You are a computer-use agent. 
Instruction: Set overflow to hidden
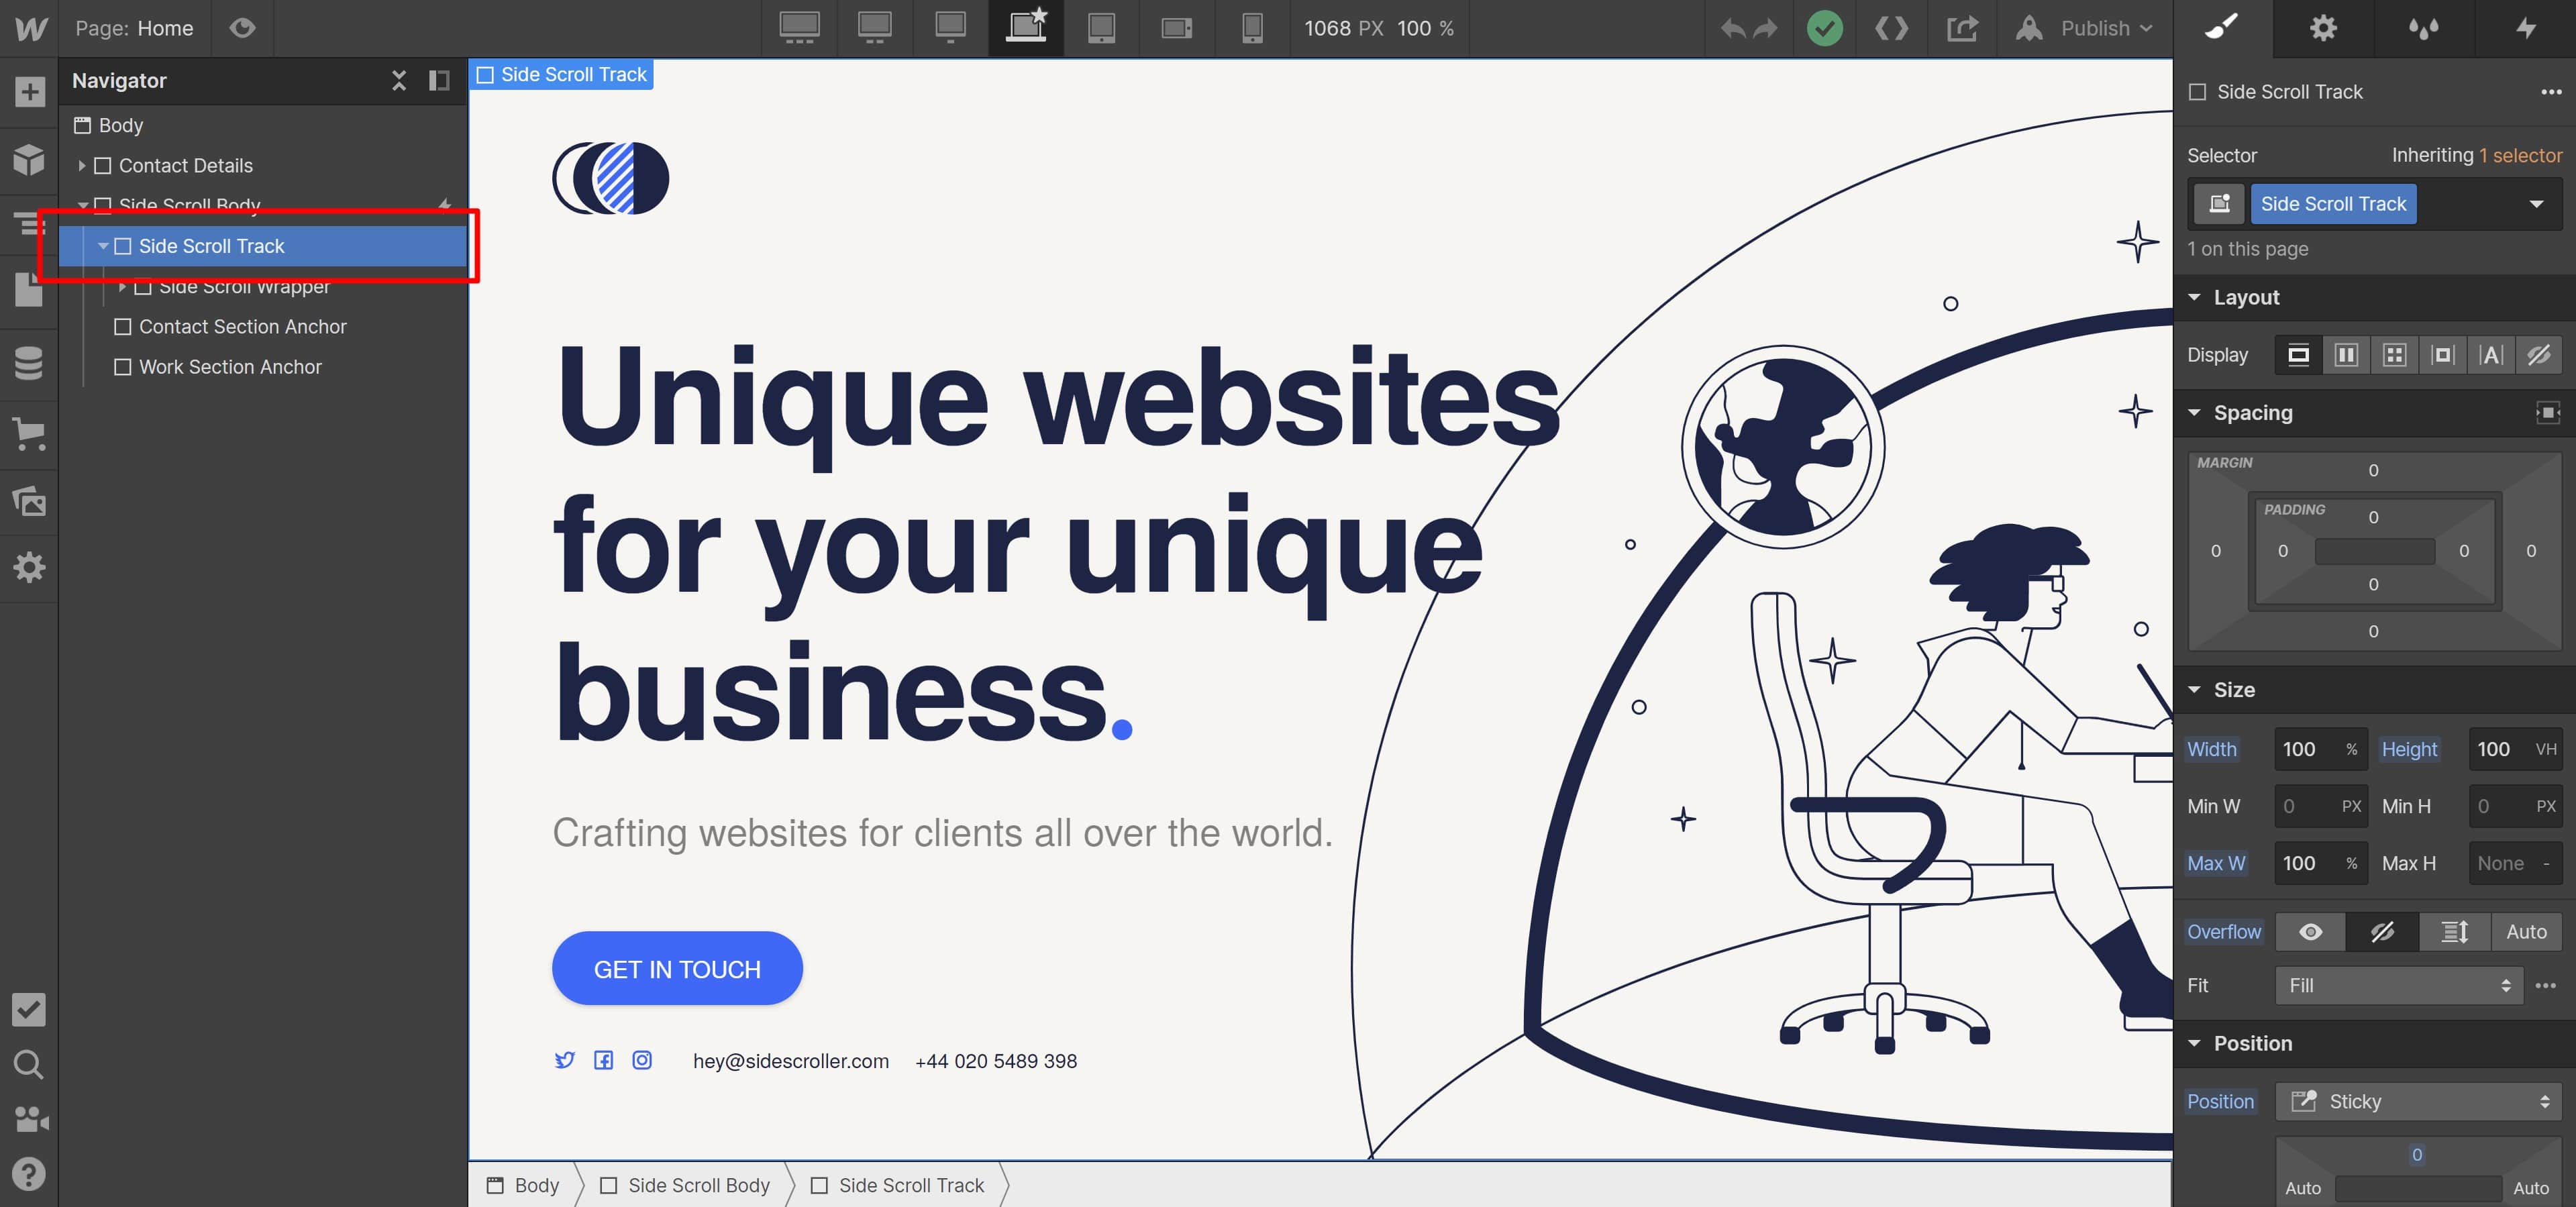2382,932
